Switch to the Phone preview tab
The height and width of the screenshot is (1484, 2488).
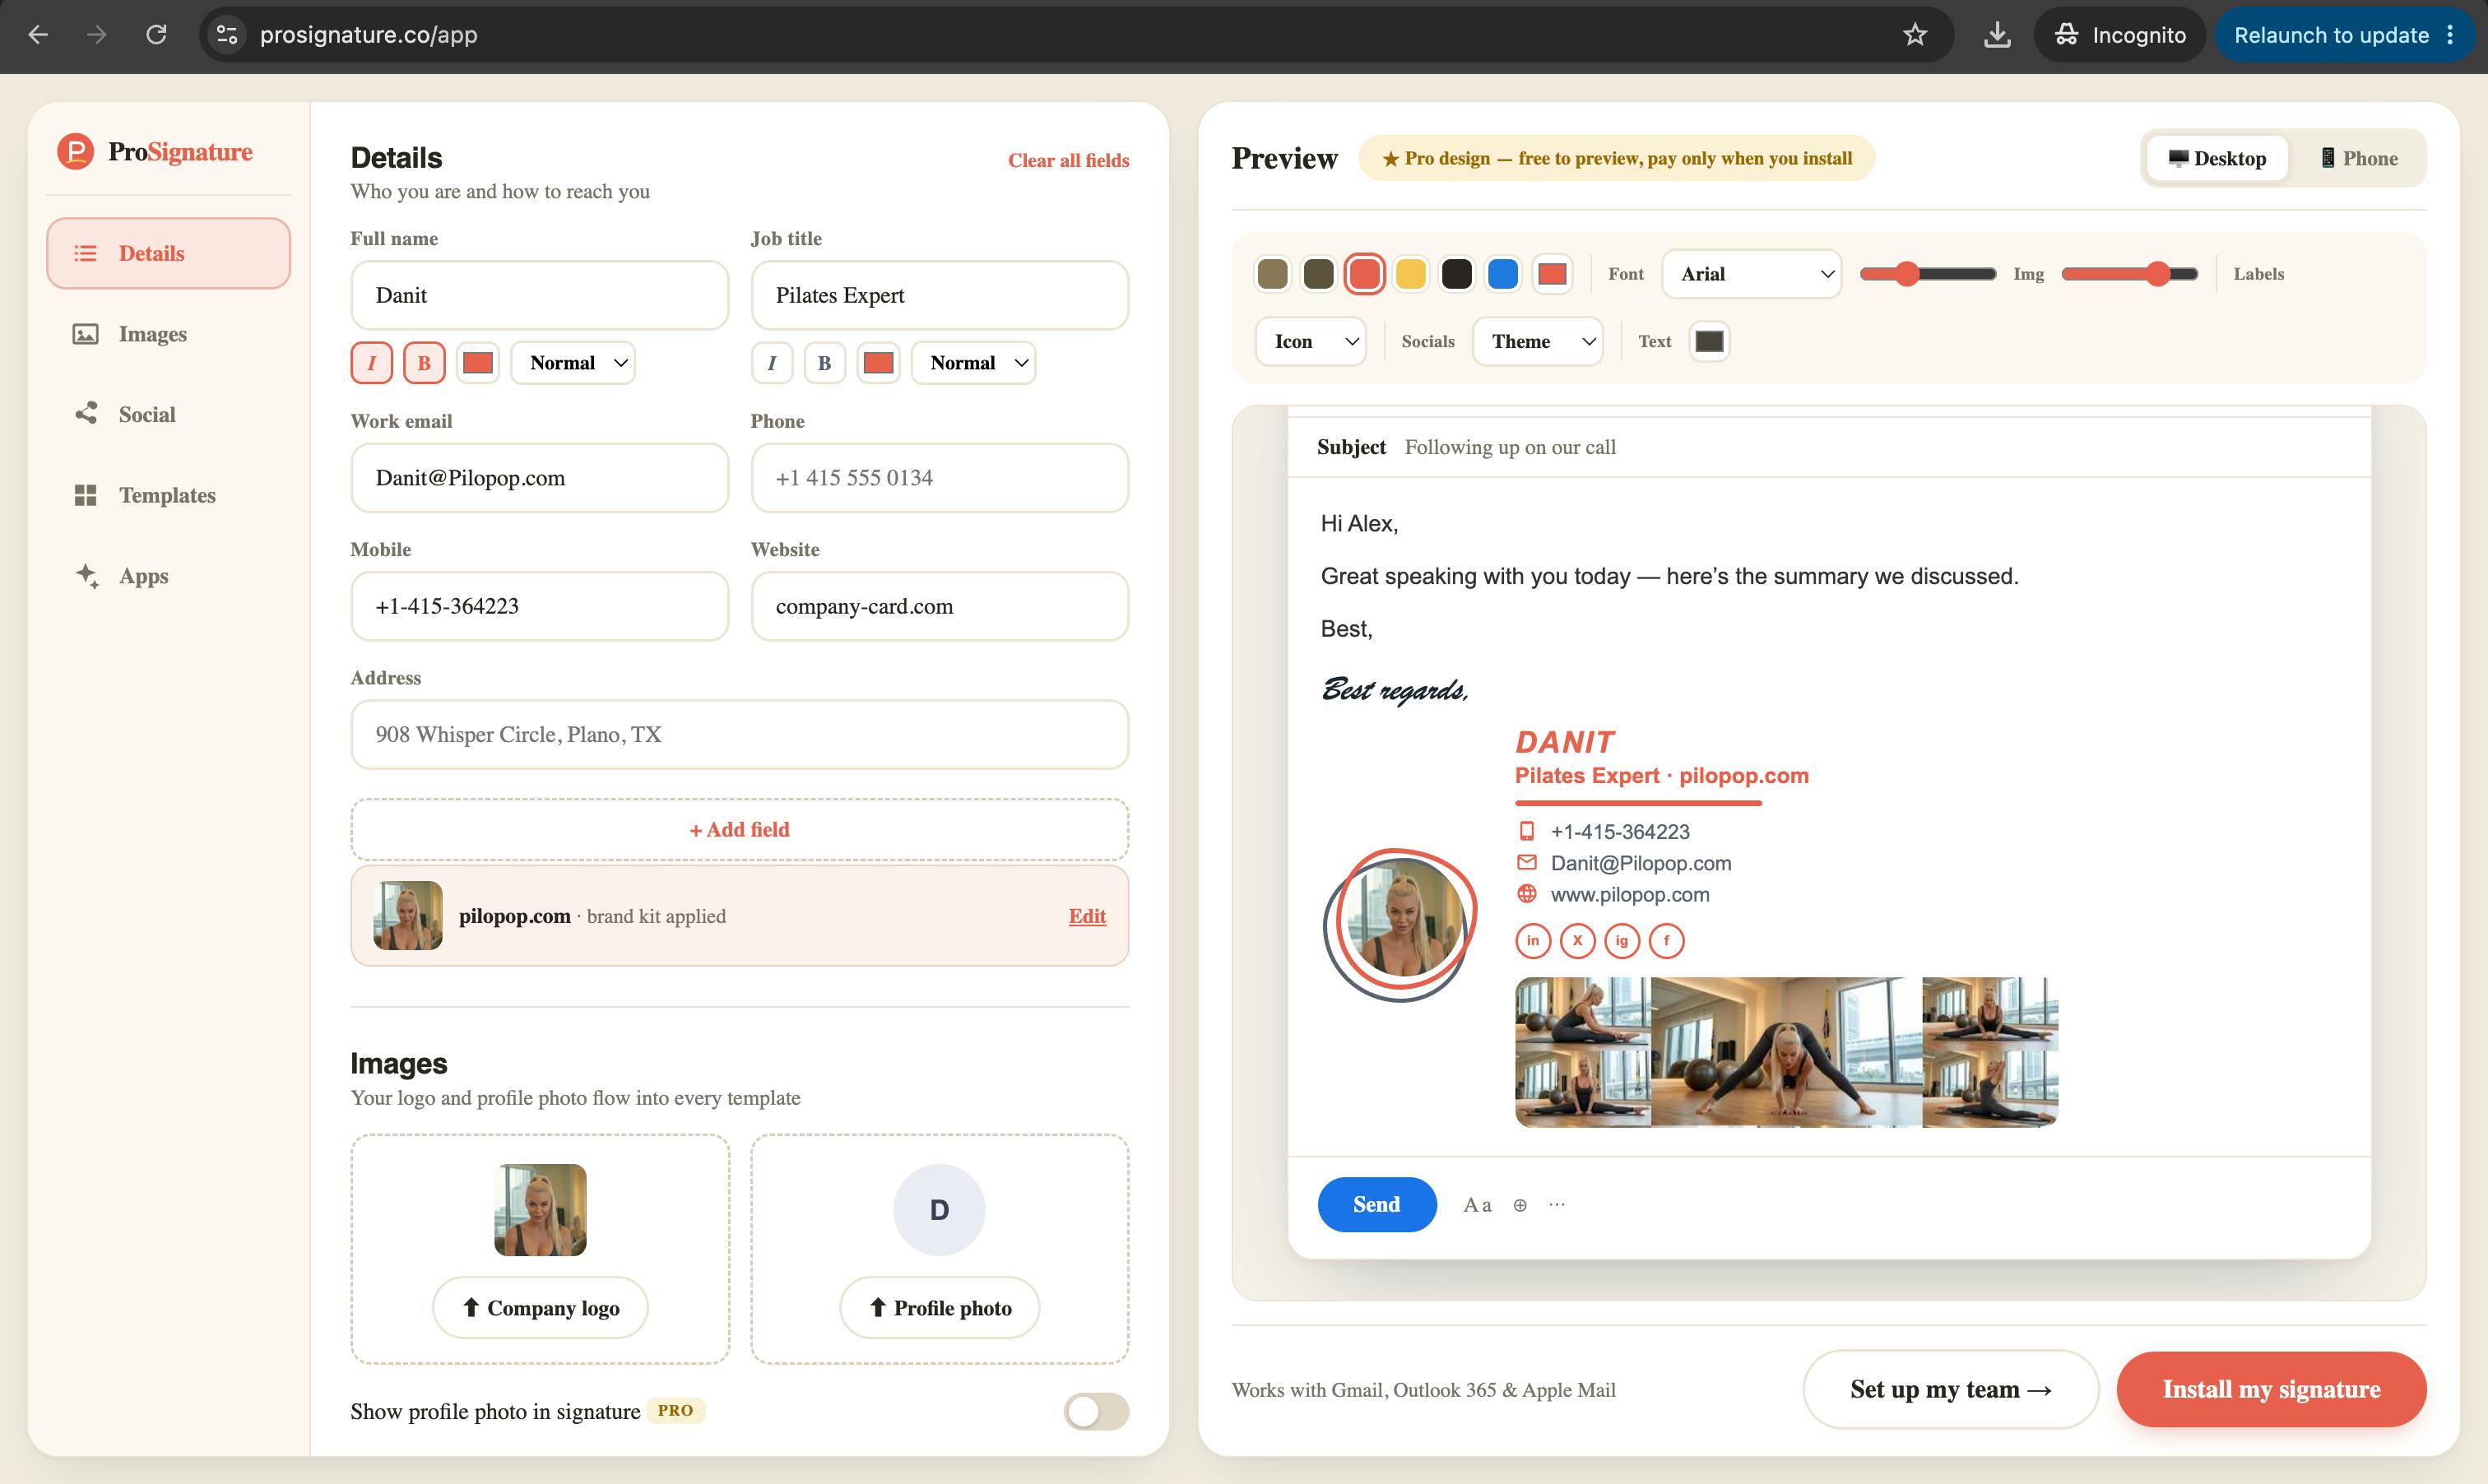click(x=2359, y=158)
